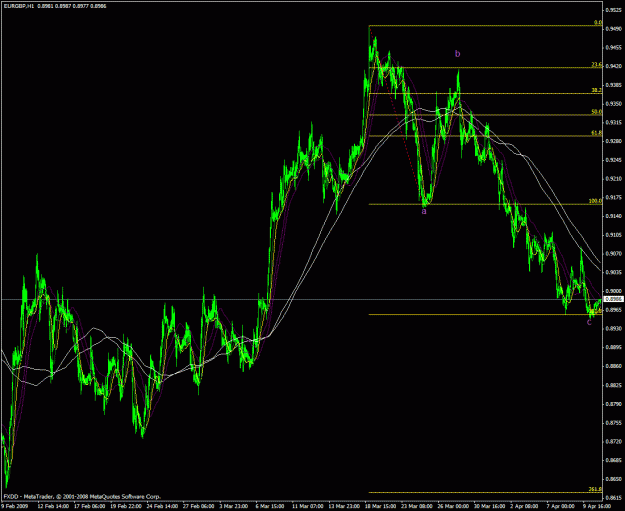Click the 261.8 Fibonacci level label

[x=596, y=489]
